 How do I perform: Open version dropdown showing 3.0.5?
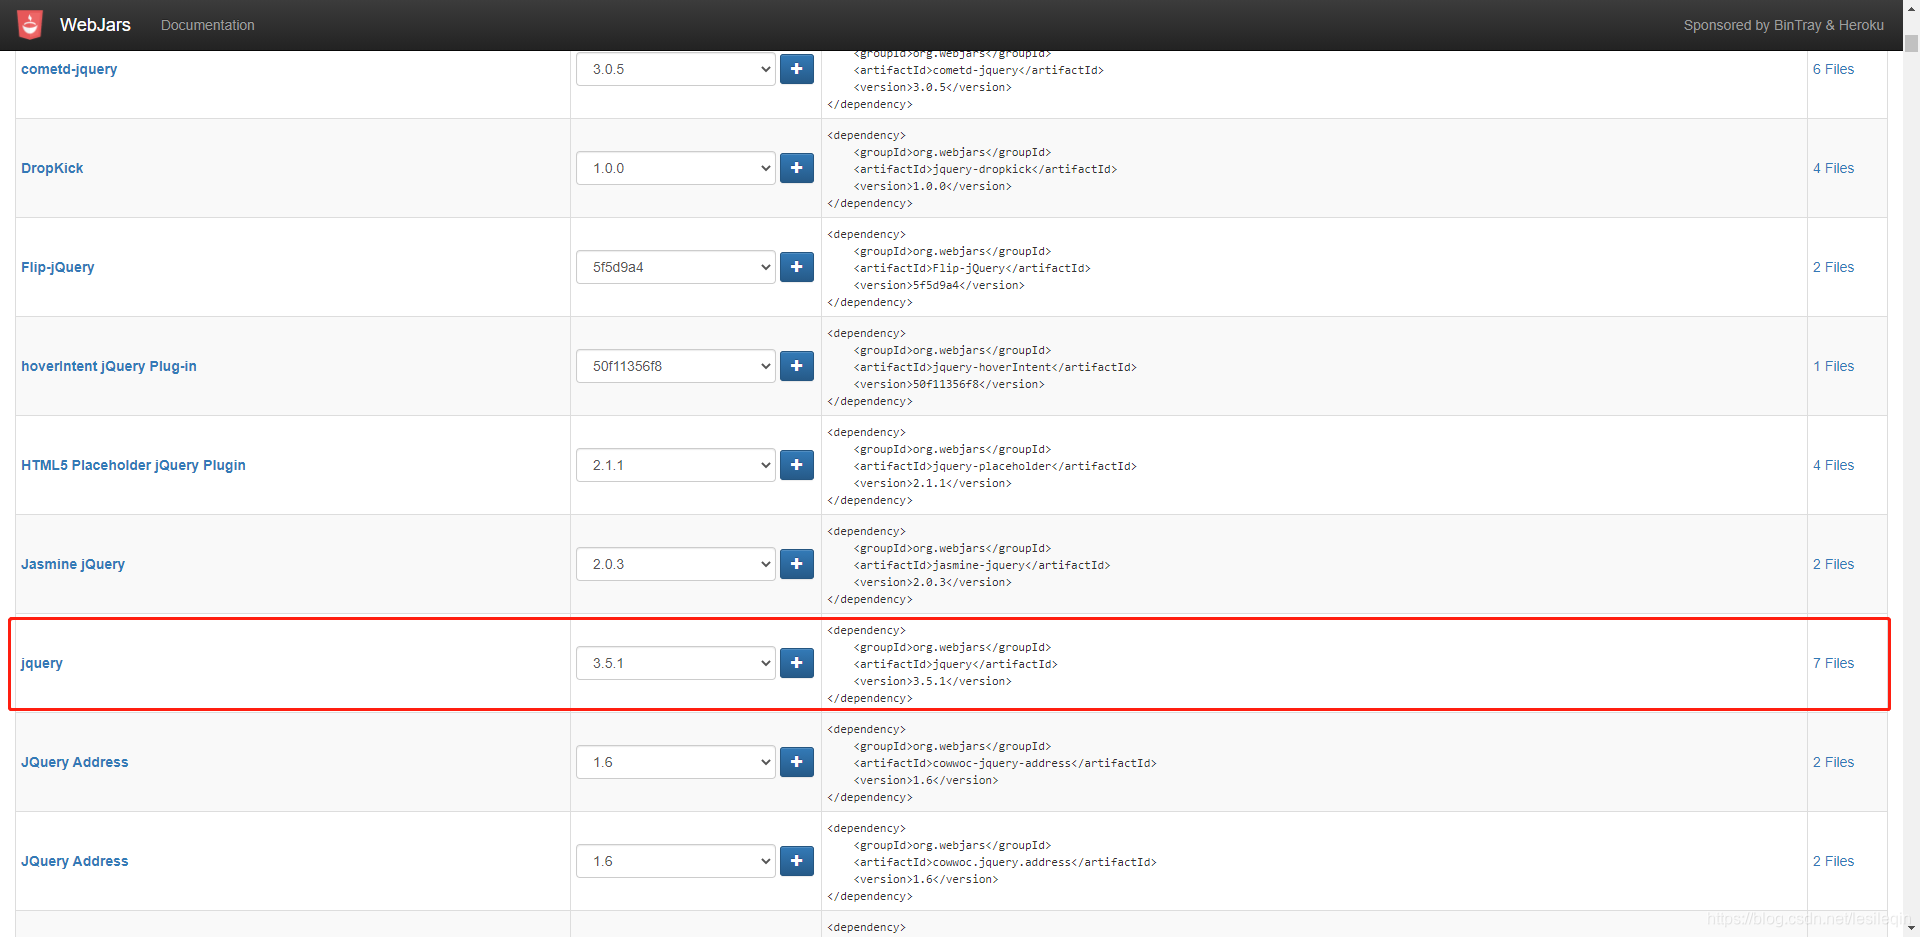[x=676, y=69]
